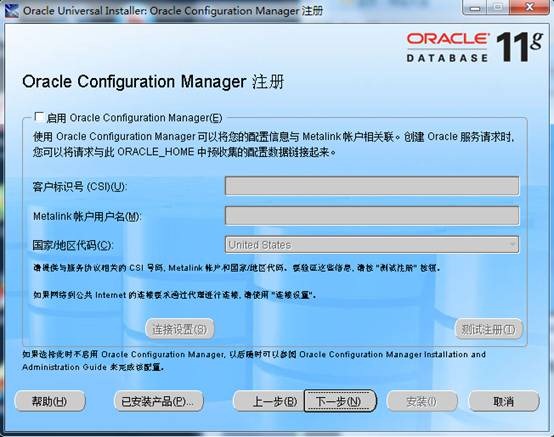Open the 国家/地区代码 United States dropdown
The image size is (554, 437).
[x=372, y=244]
